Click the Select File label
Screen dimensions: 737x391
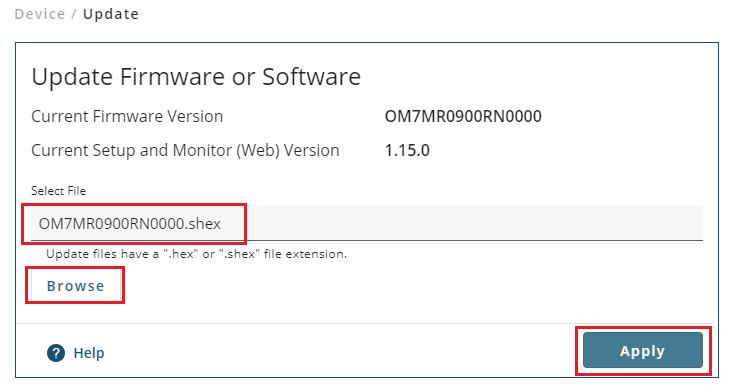pyautogui.click(x=58, y=191)
